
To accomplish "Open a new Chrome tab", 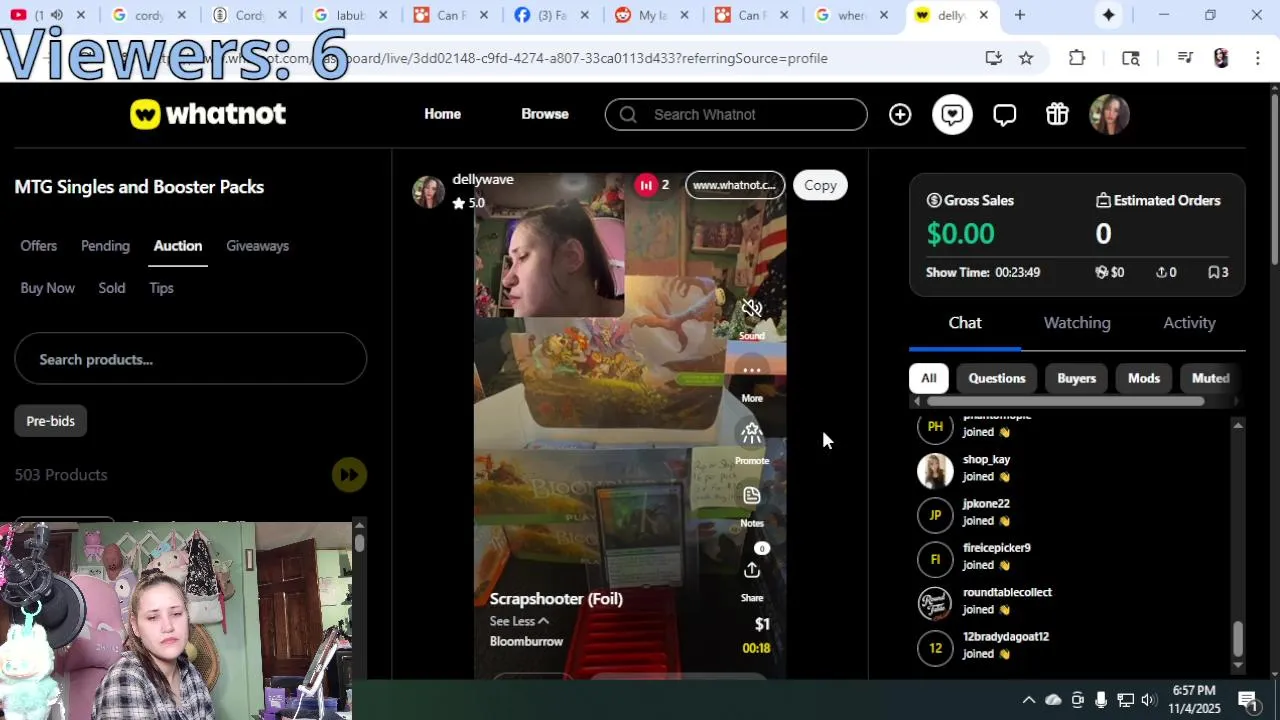I will click(x=1020, y=15).
